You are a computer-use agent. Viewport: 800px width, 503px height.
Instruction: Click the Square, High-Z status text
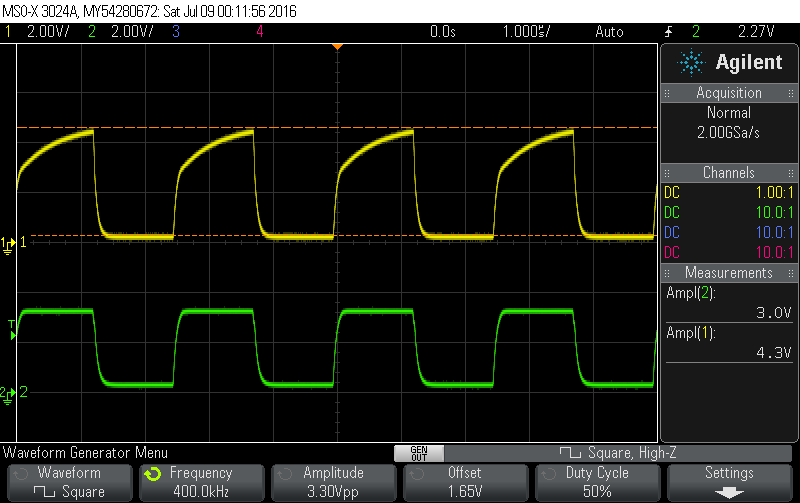point(632,452)
